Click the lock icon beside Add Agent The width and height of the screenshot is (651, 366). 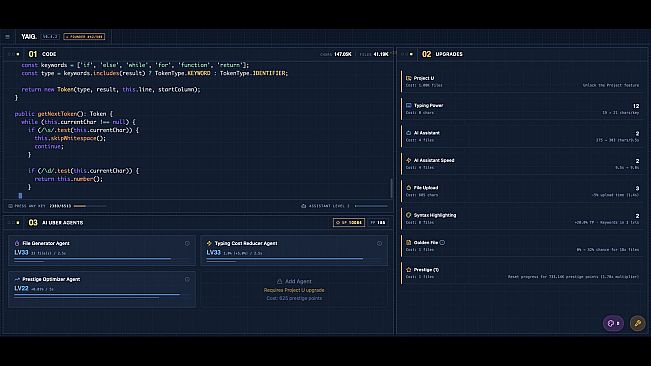click(279, 281)
